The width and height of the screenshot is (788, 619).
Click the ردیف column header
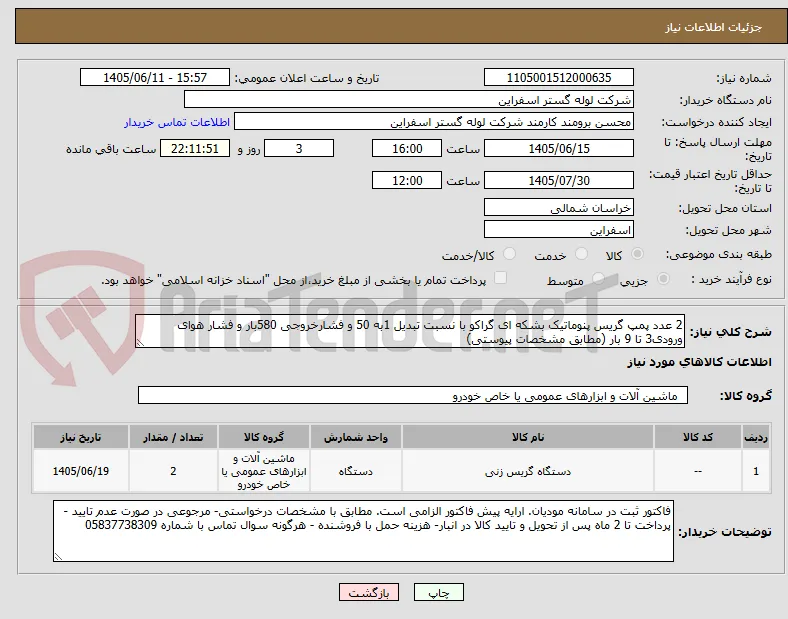[756, 437]
